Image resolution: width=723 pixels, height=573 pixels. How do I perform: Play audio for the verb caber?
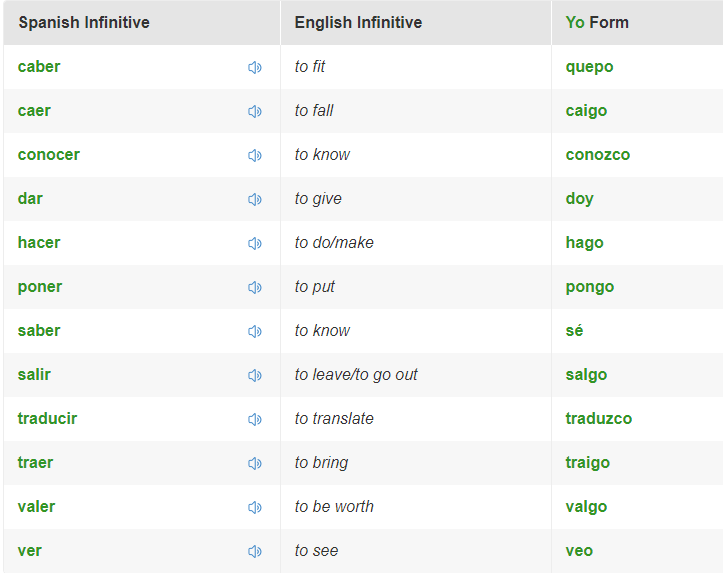255,67
